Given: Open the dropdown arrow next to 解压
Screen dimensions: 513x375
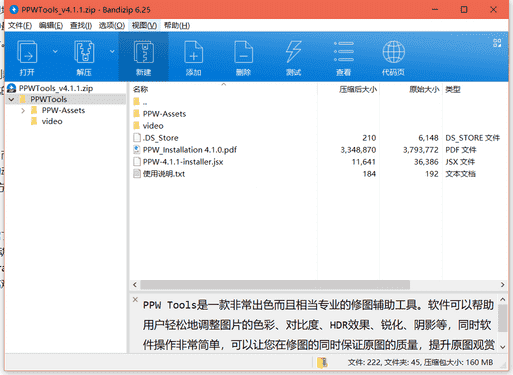Looking at the screenshot, I should [x=112, y=51].
